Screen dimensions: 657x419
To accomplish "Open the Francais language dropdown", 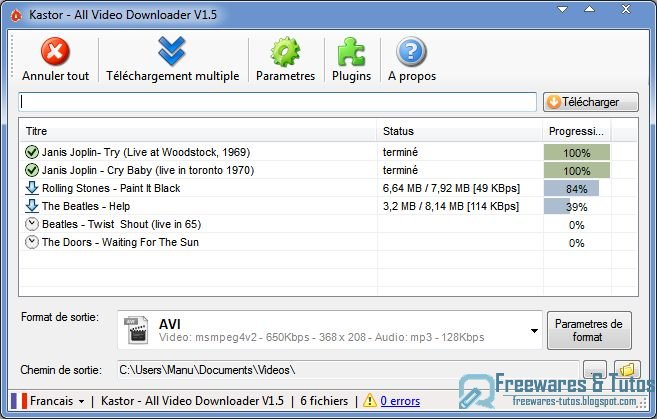I will tap(57, 401).
